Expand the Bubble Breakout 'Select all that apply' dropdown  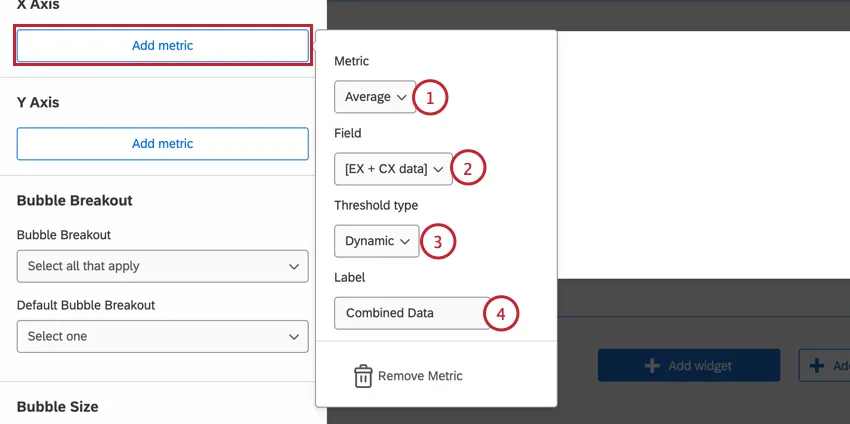162,266
